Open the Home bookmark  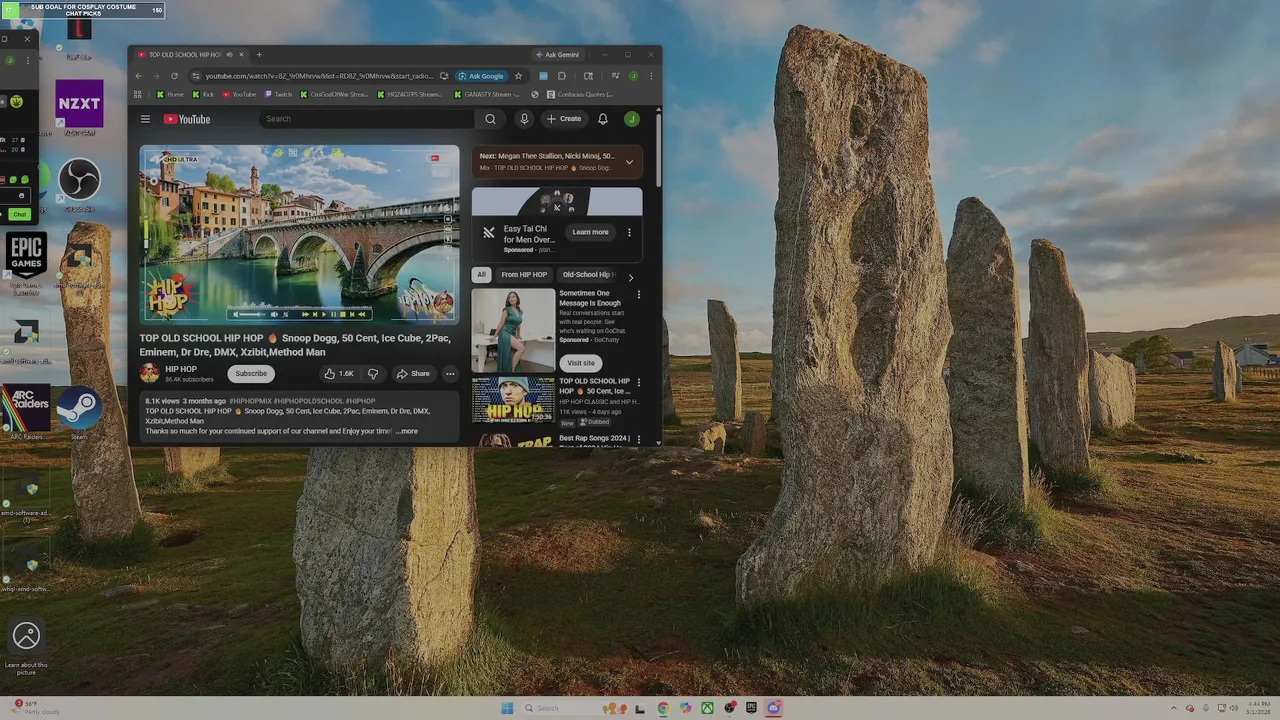170,95
